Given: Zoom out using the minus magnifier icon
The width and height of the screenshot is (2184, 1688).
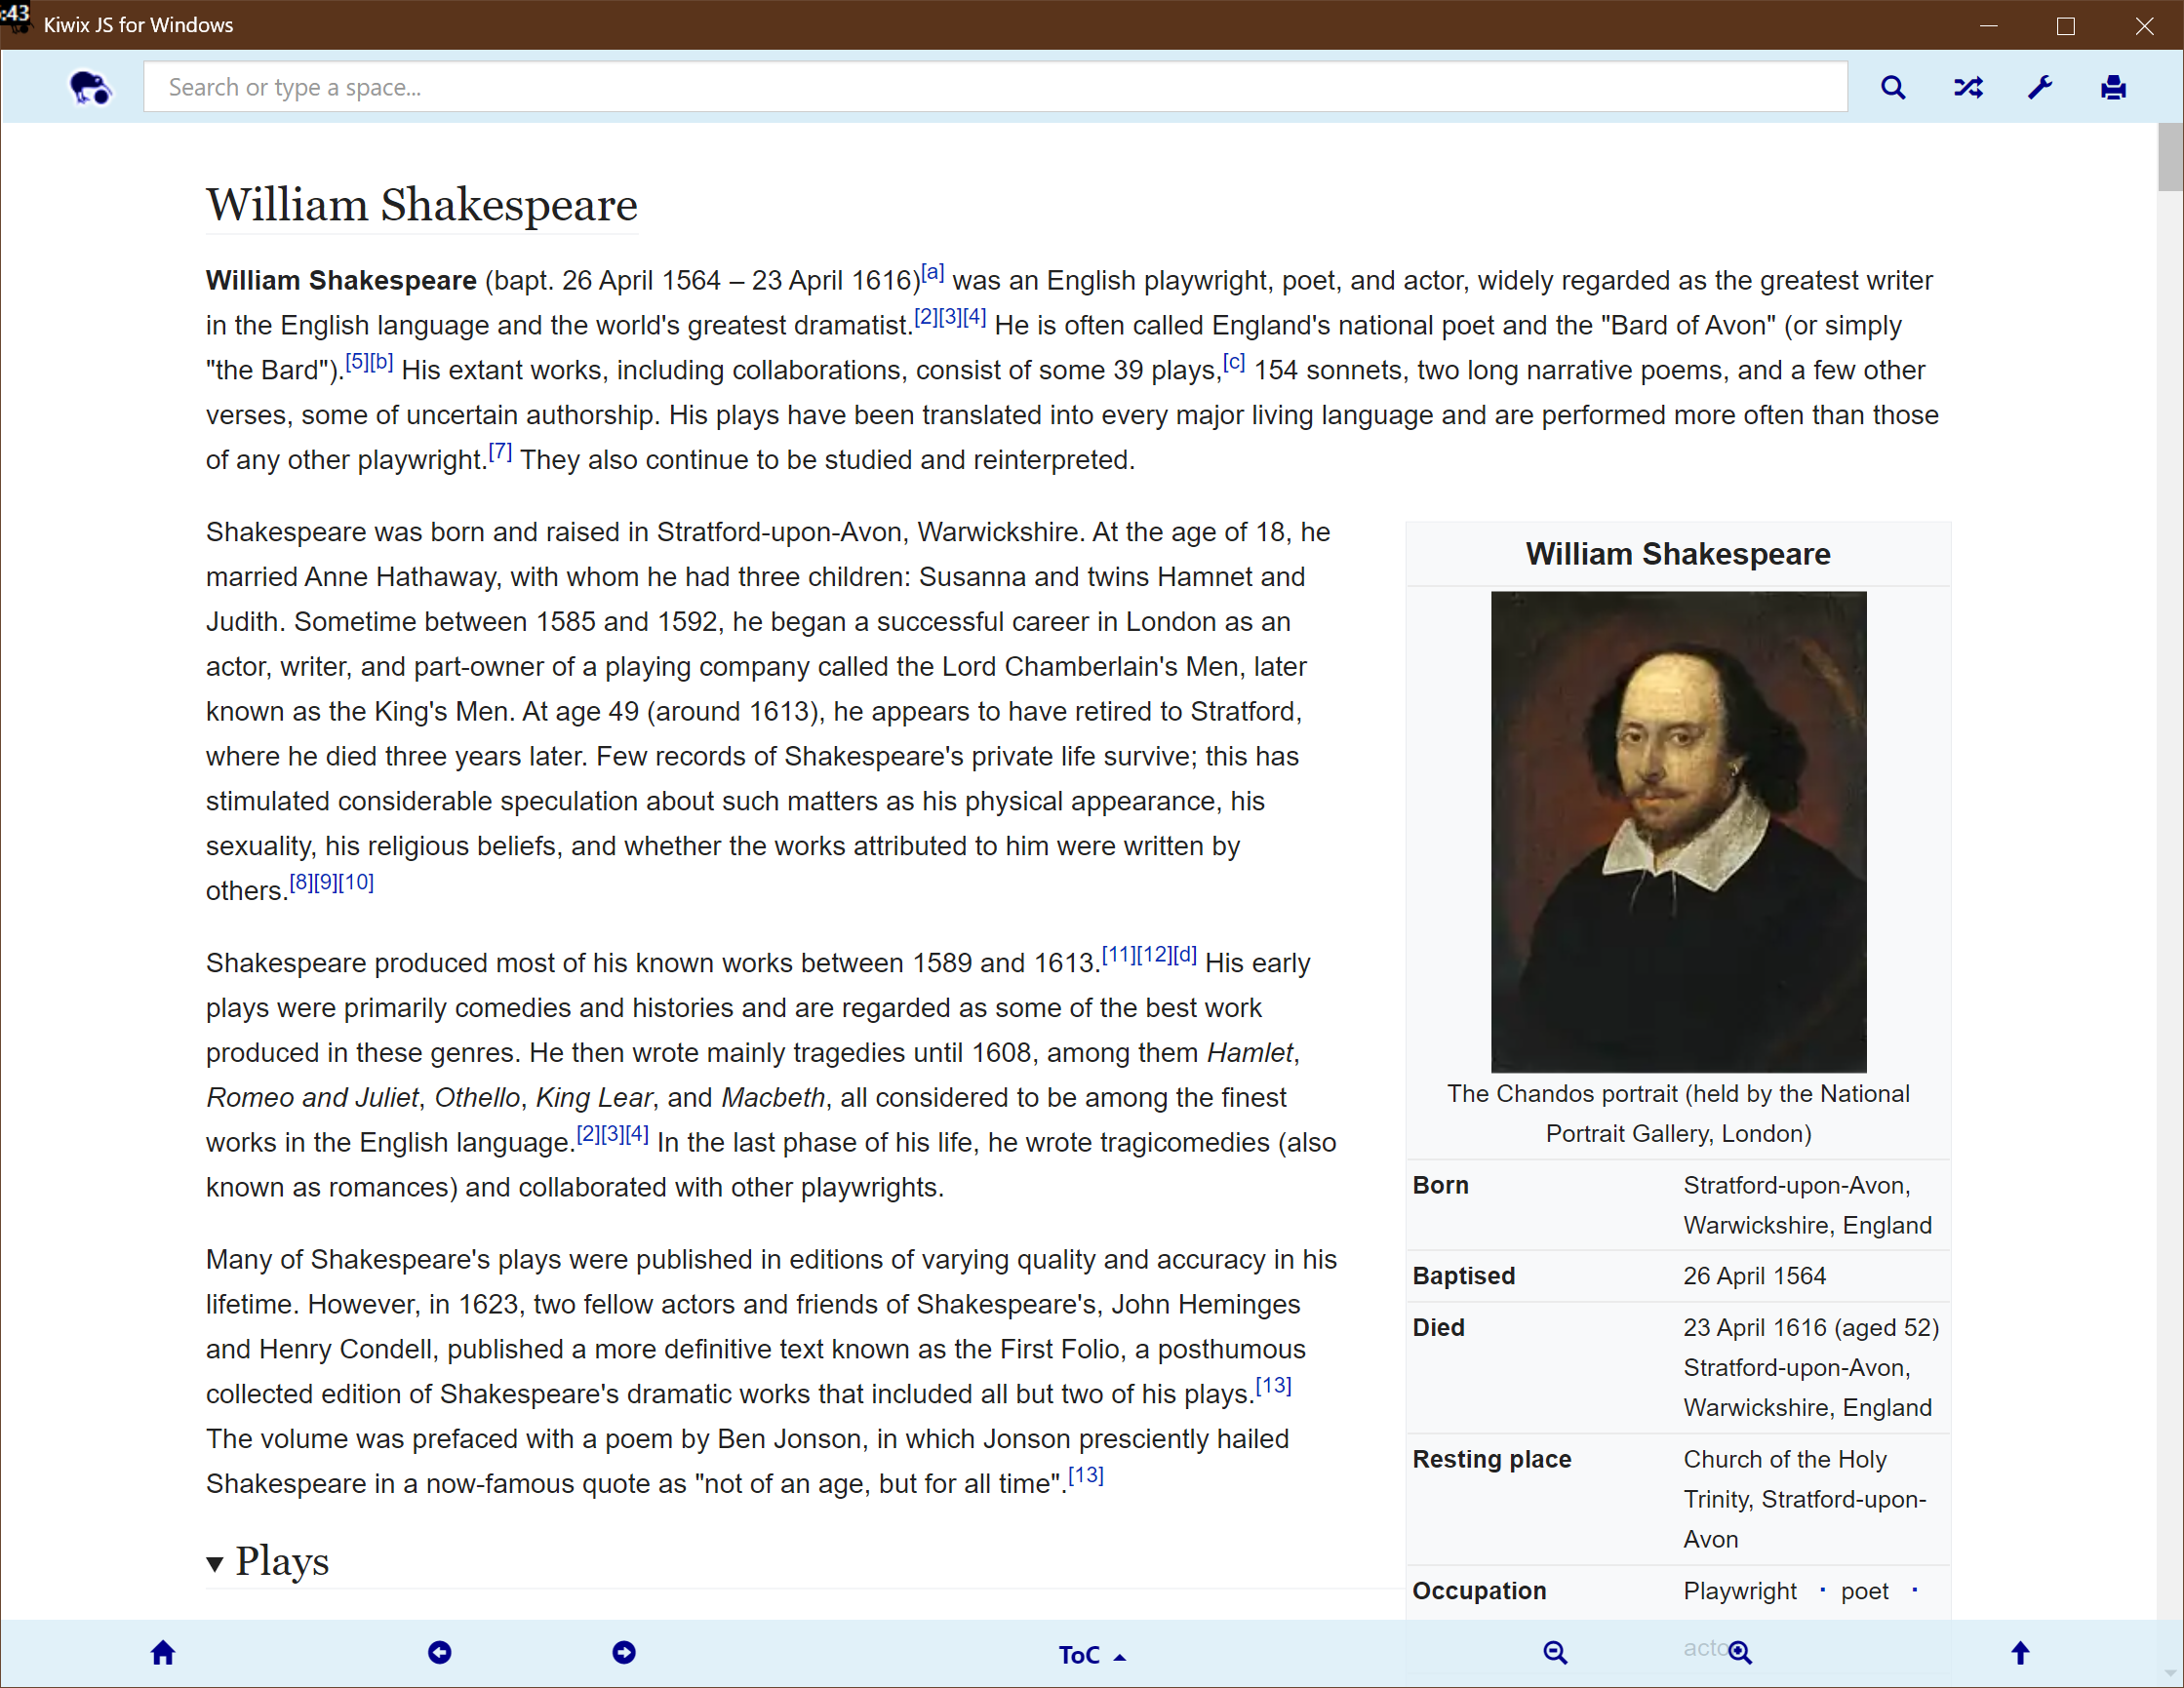Looking at the screenshot, I should (1555, 1652).
